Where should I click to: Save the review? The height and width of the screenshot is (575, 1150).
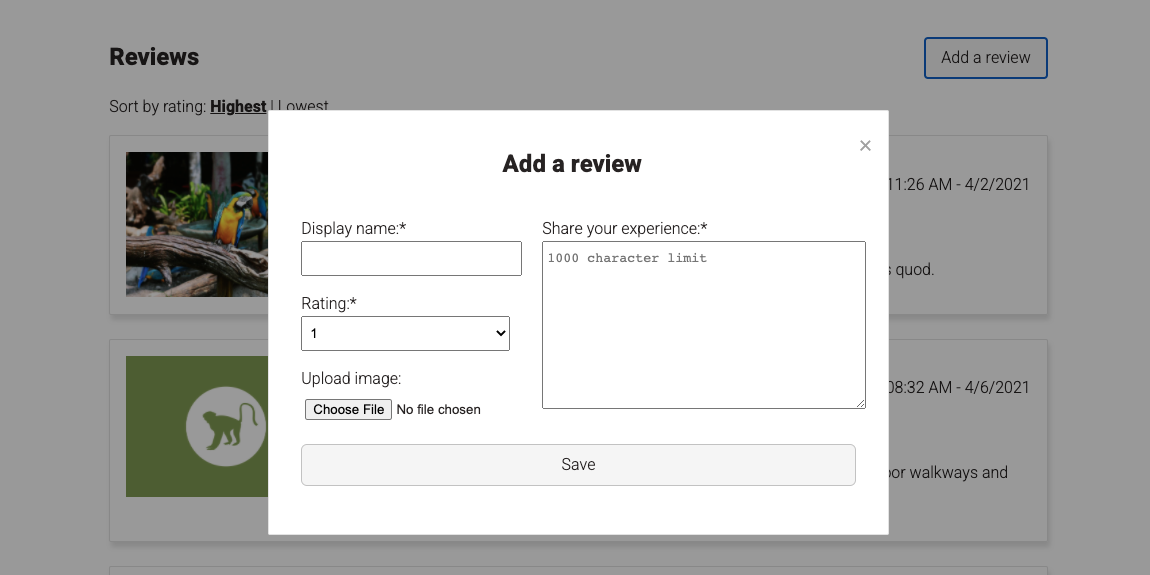[x=578, y=464]
